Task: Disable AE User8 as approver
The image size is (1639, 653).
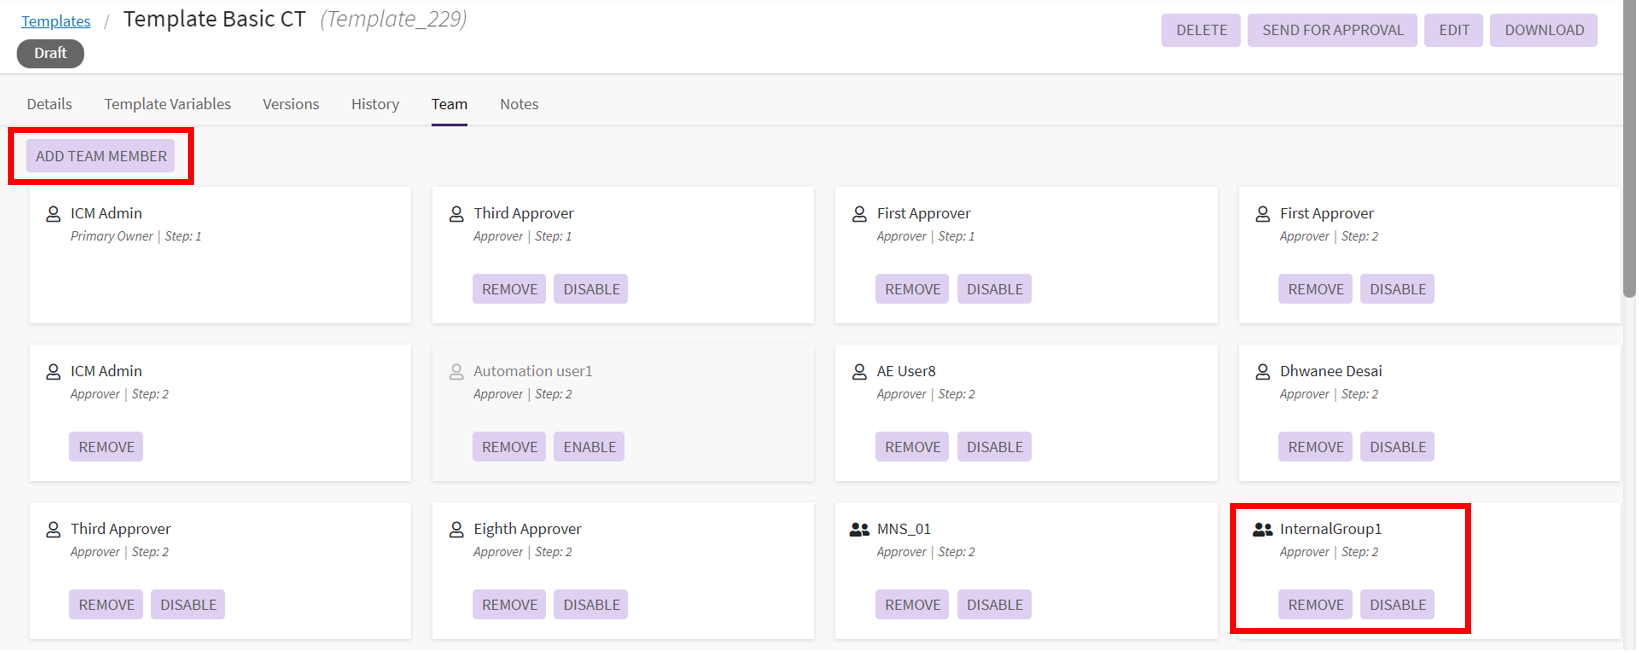Action: (x=994, y=447)
